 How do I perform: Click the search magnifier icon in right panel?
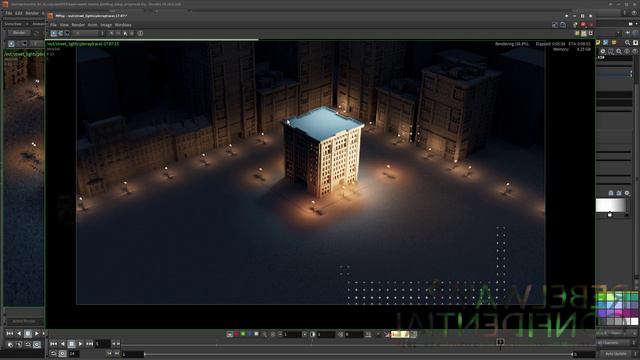coord(627,42)
